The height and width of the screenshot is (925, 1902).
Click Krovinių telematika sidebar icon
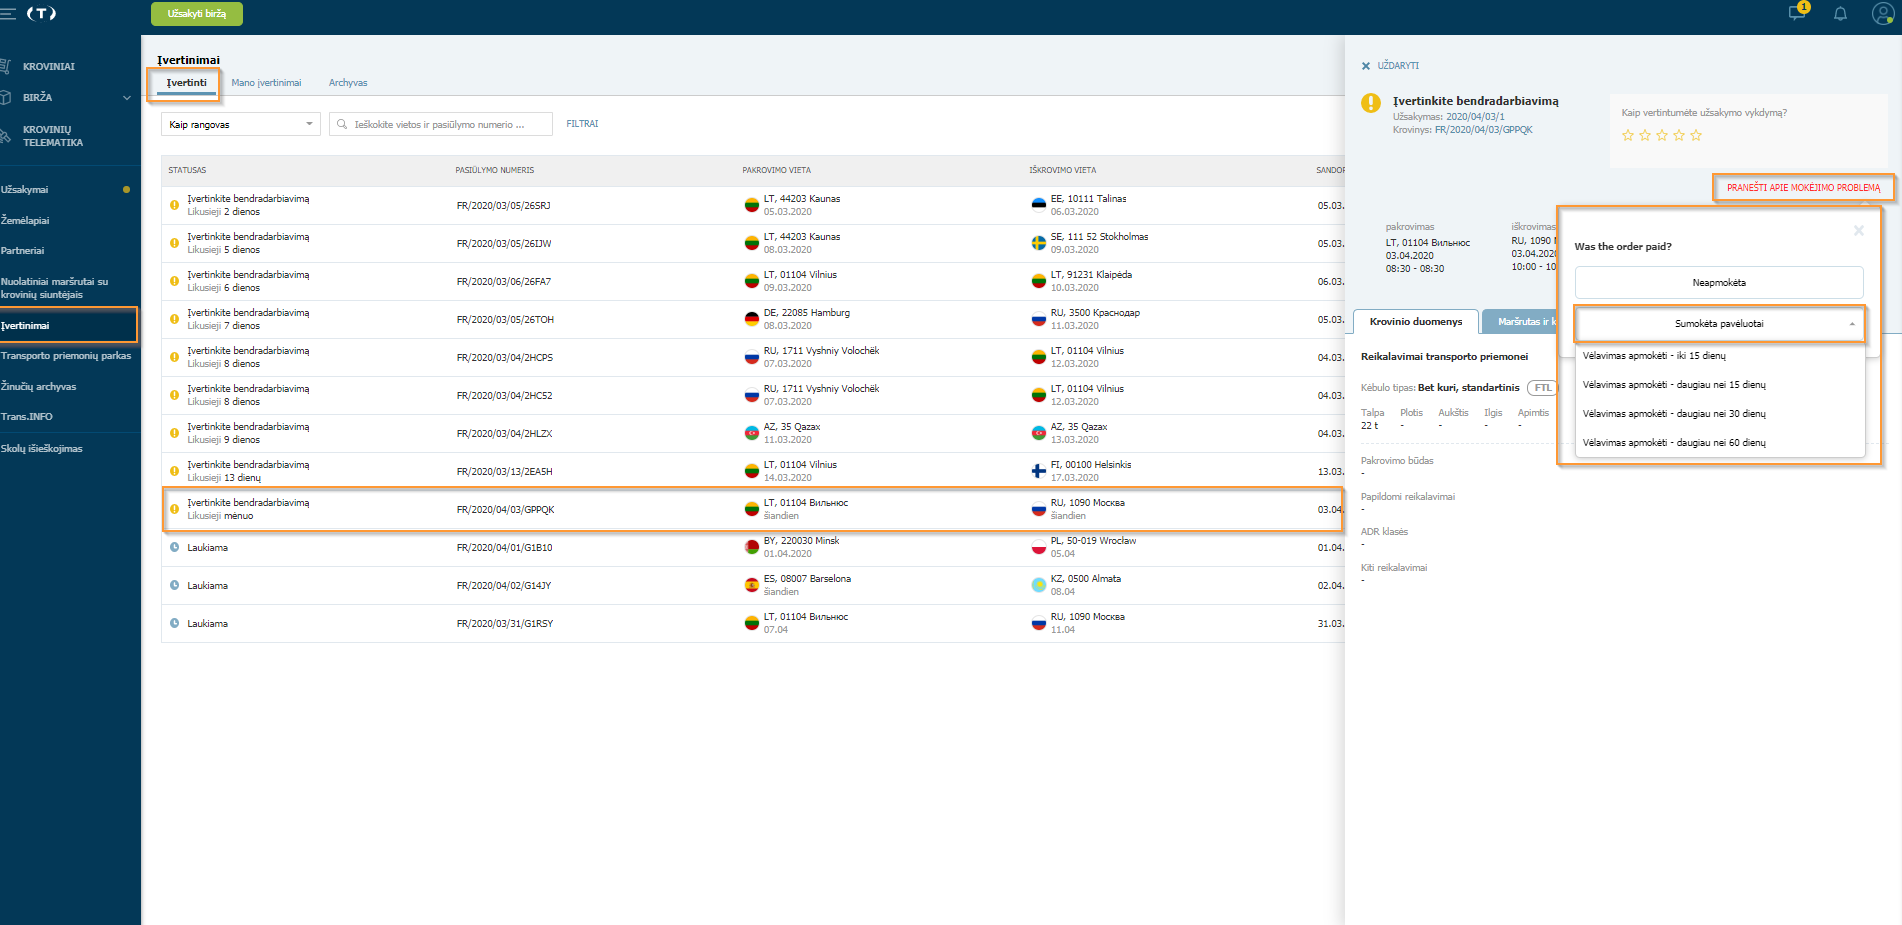(4, 136)
